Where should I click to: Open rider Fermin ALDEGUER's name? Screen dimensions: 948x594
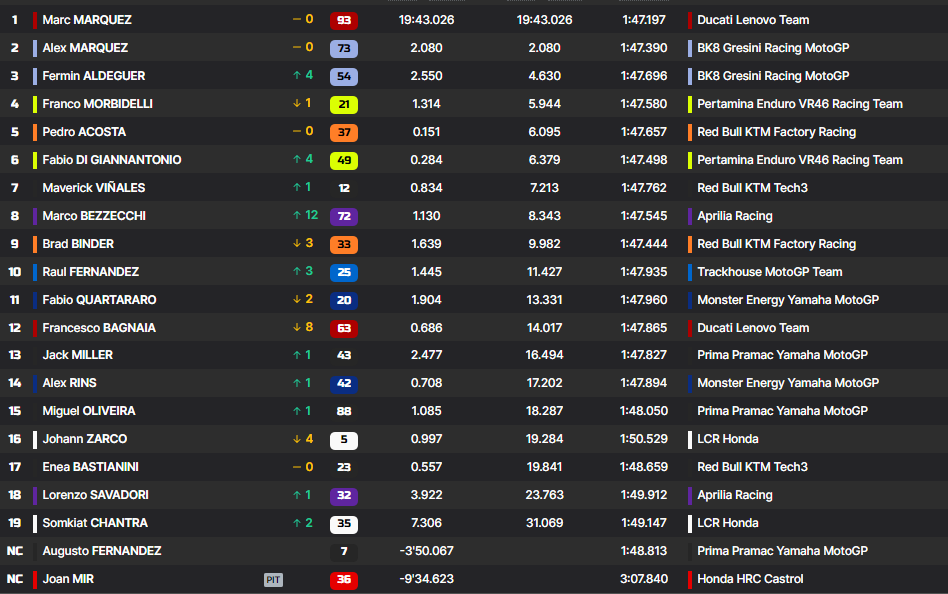coord(93,76)
